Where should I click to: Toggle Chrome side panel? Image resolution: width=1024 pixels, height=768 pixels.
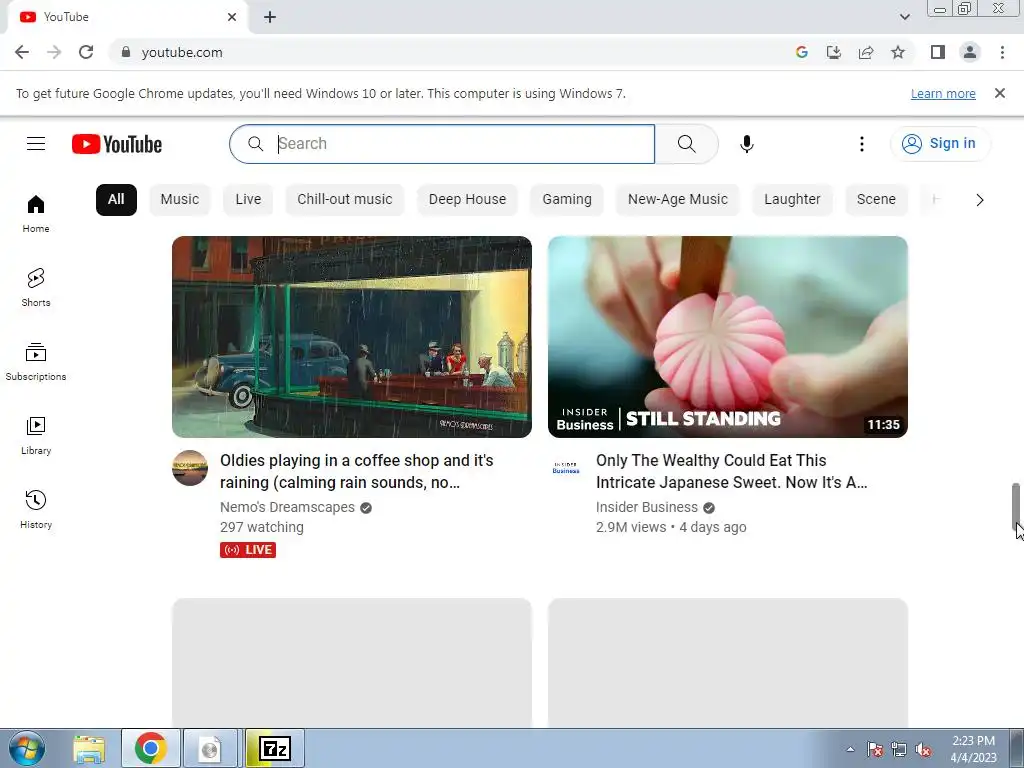coord(938,52)
